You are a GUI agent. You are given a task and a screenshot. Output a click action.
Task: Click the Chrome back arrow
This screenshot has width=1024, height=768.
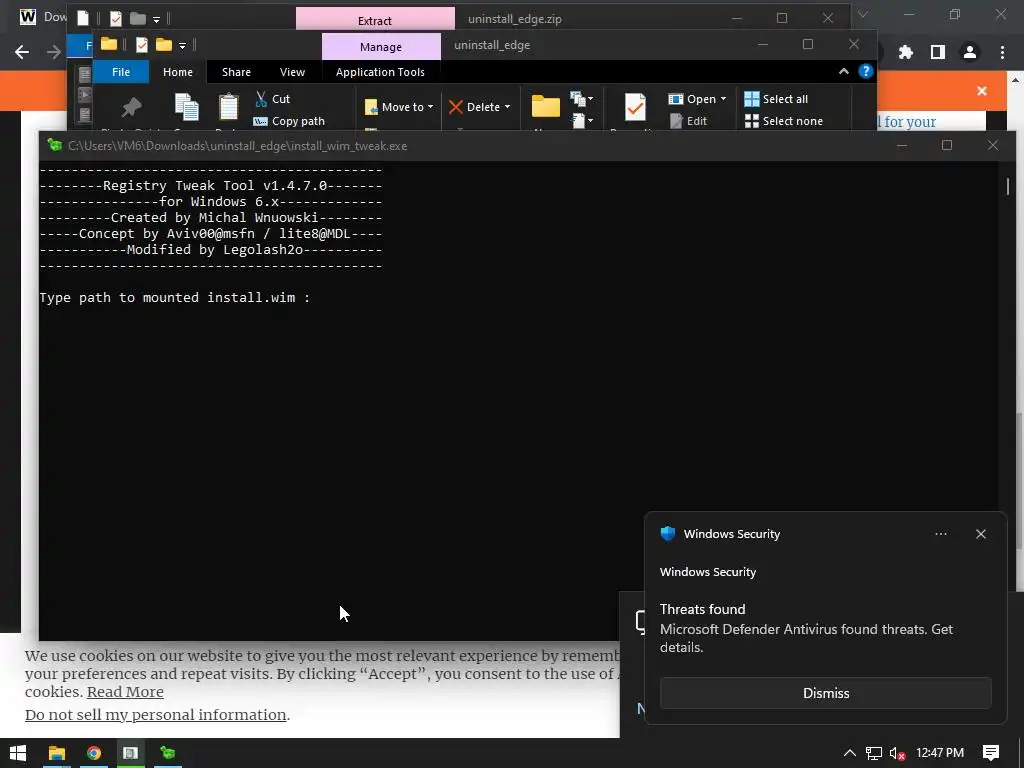click(x=22, y=52)
